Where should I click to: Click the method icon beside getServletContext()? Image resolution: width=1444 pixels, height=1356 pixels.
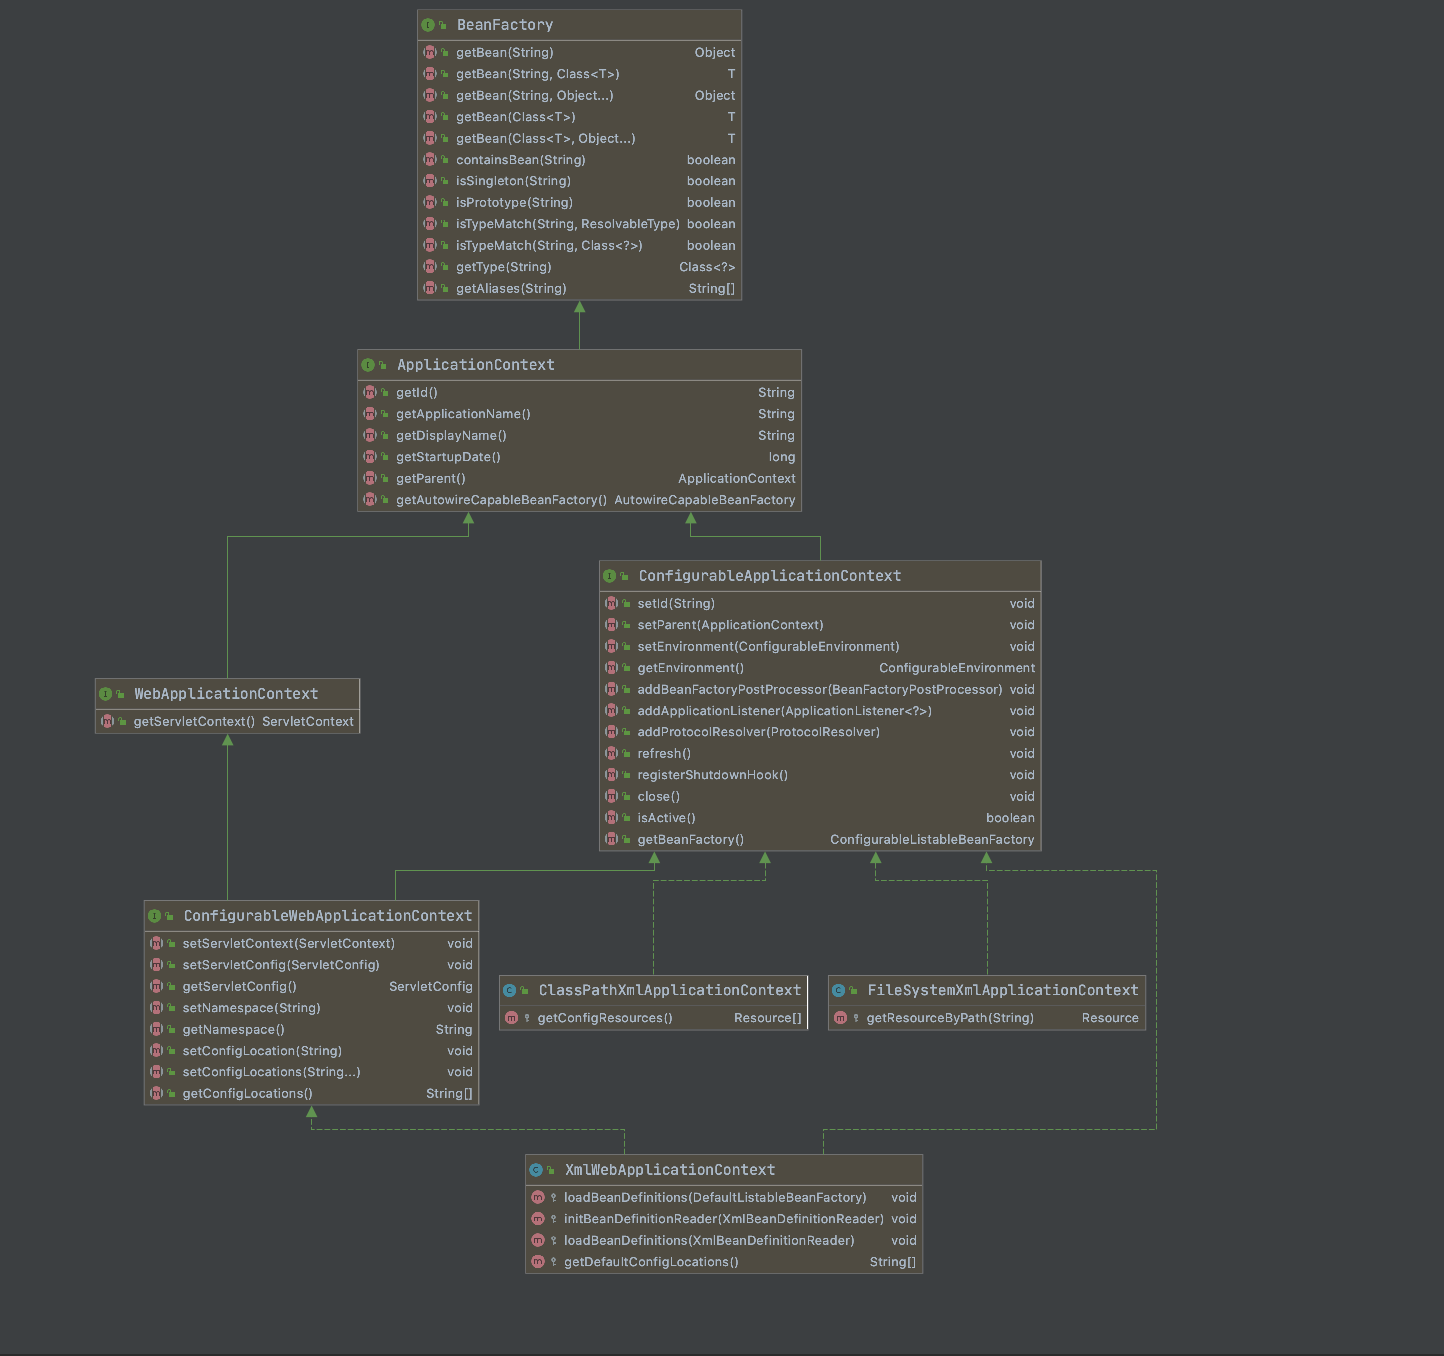pos(107,721)
